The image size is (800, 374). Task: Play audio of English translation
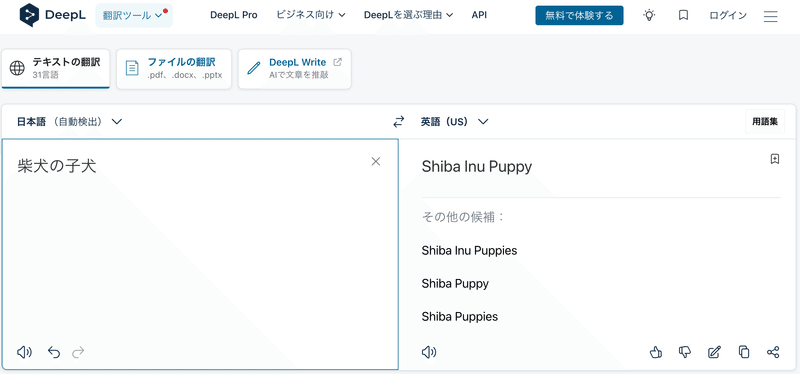[x=429, y=352]
